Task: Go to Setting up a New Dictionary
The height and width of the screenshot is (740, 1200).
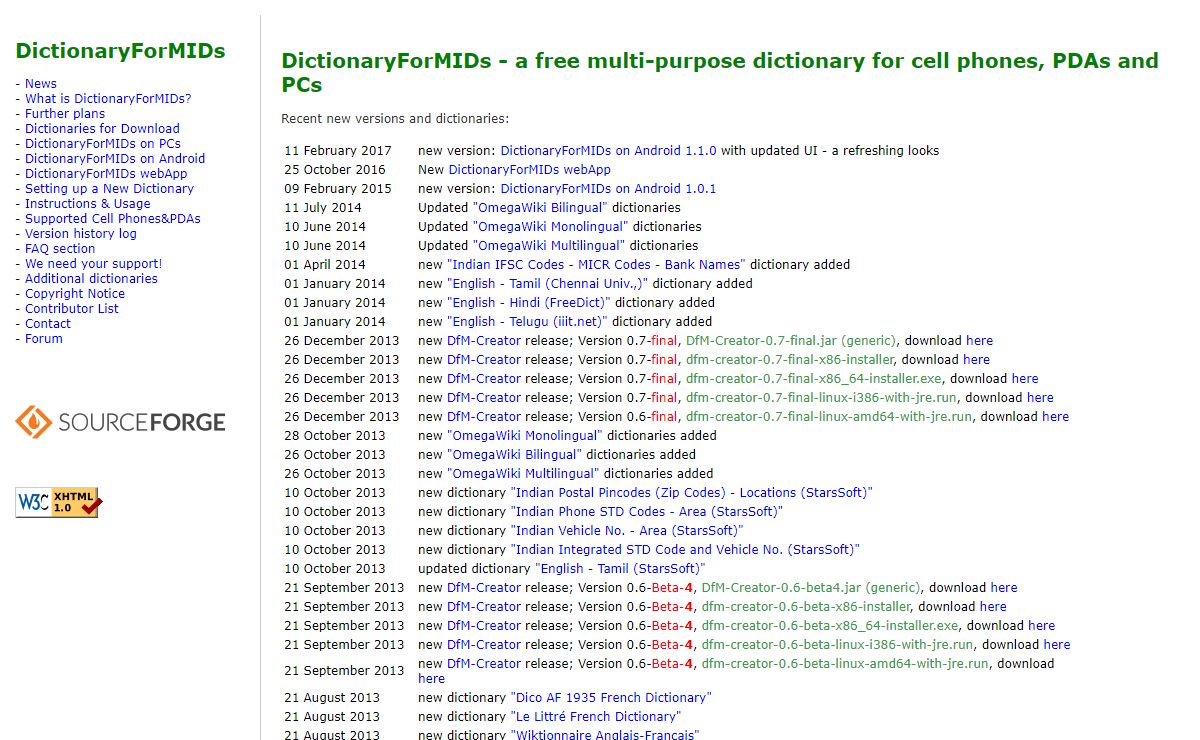Action: (x=109, y=189)
